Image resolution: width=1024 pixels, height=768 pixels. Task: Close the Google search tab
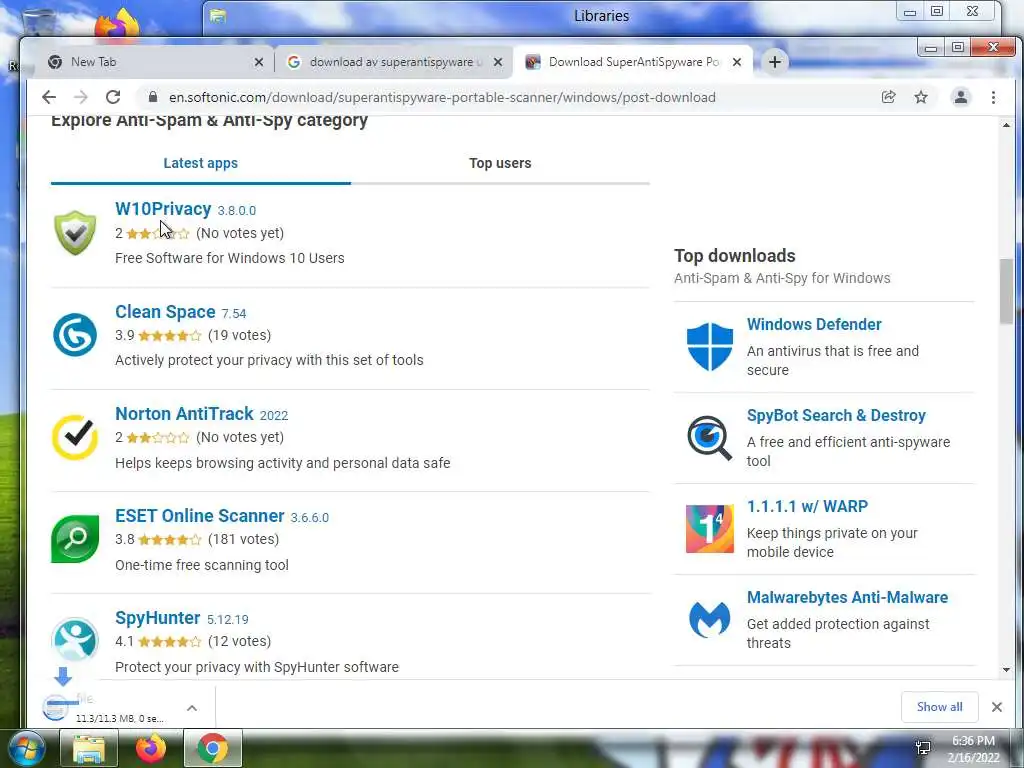[x=498, y=62]
